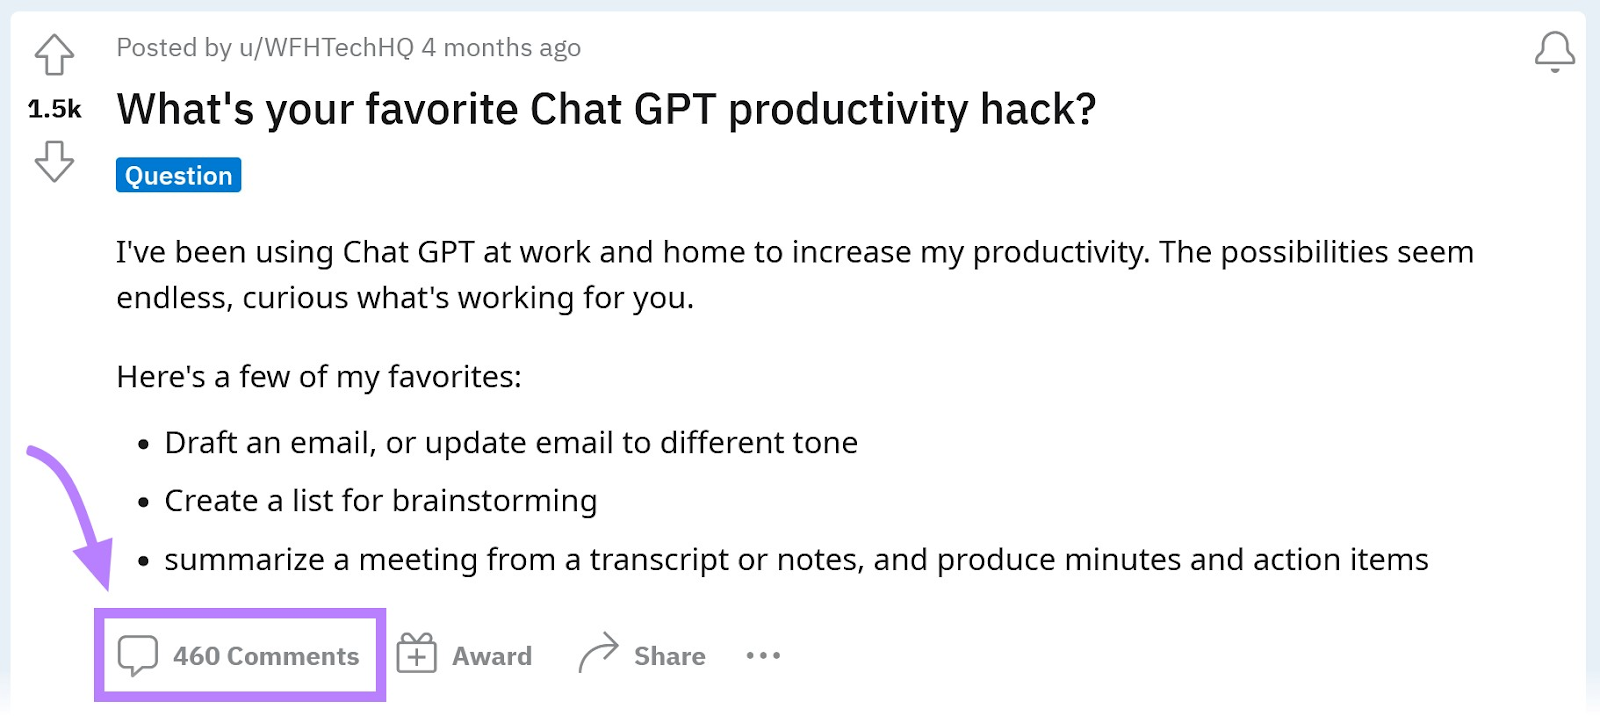Open the post title link
Image resolution: width=1600 pixels, height=716 pixels.
[x=606, y=110]
